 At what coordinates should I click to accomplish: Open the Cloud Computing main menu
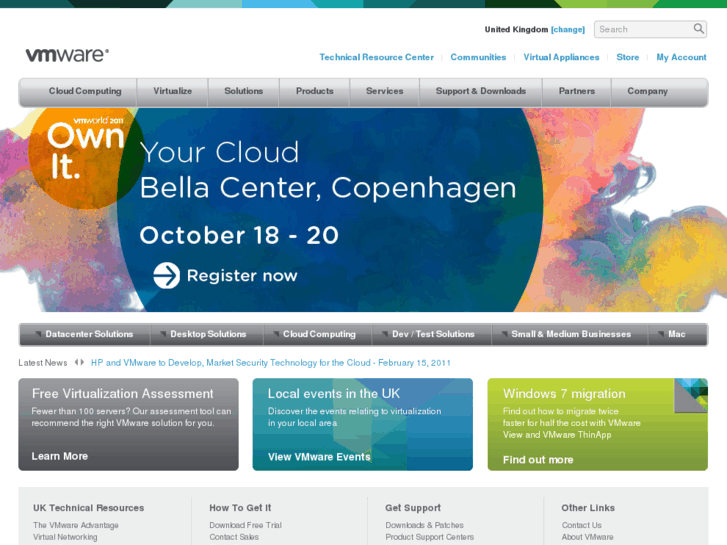(85, 91)
